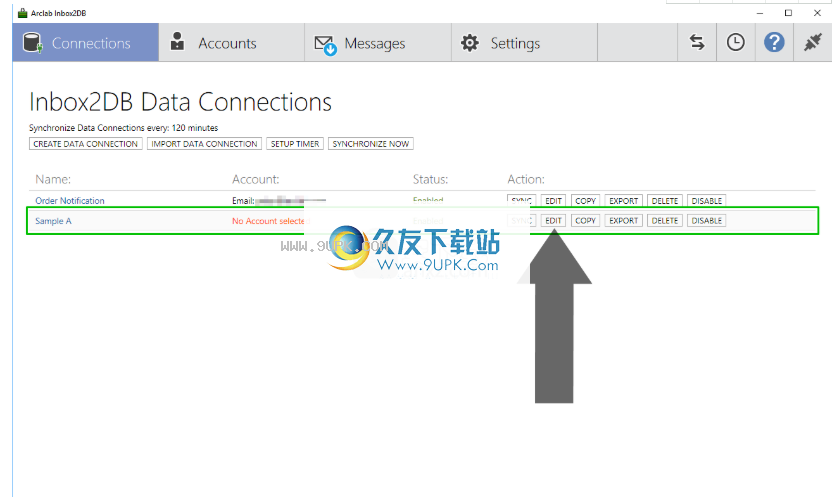Viewport: 834px width, 497px height.
Task: Click the Status: column header
Action: pos(430,179)
